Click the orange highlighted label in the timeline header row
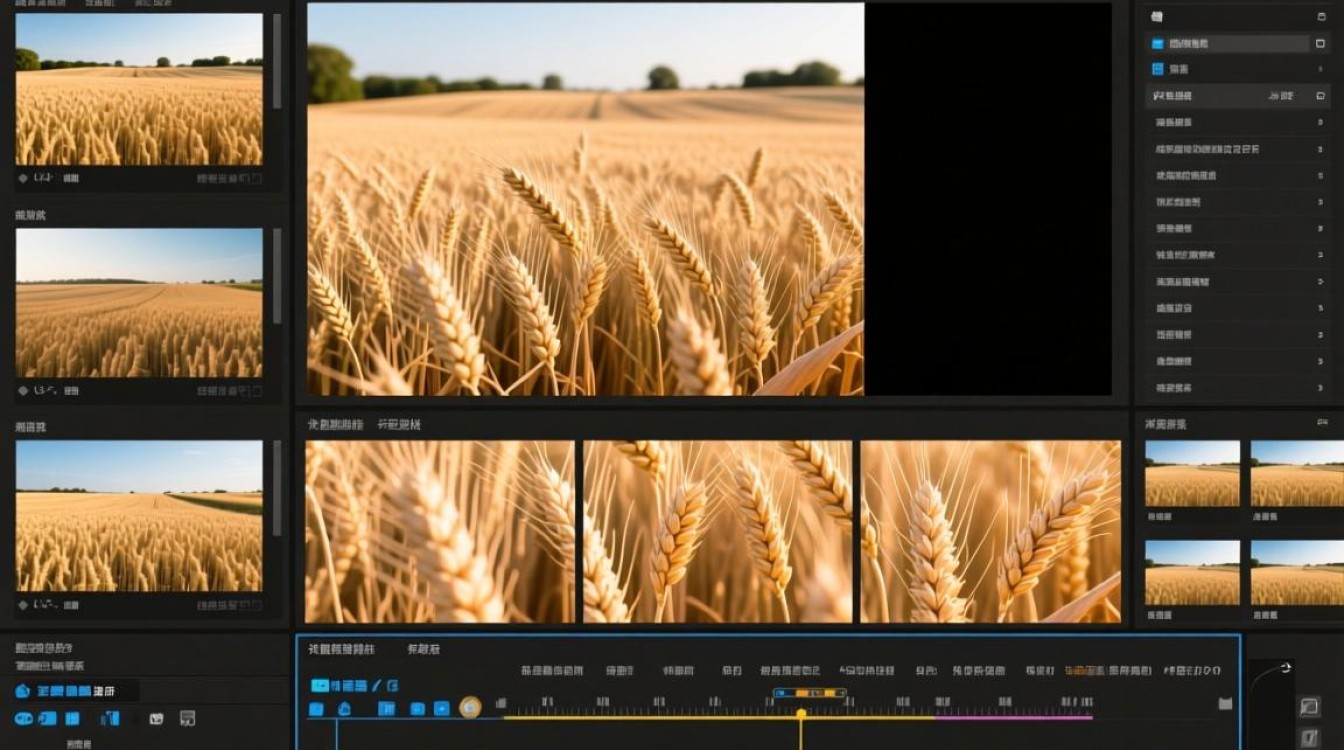The image size is (1344, 750). pyautogui.click(x=1085, y=671)
